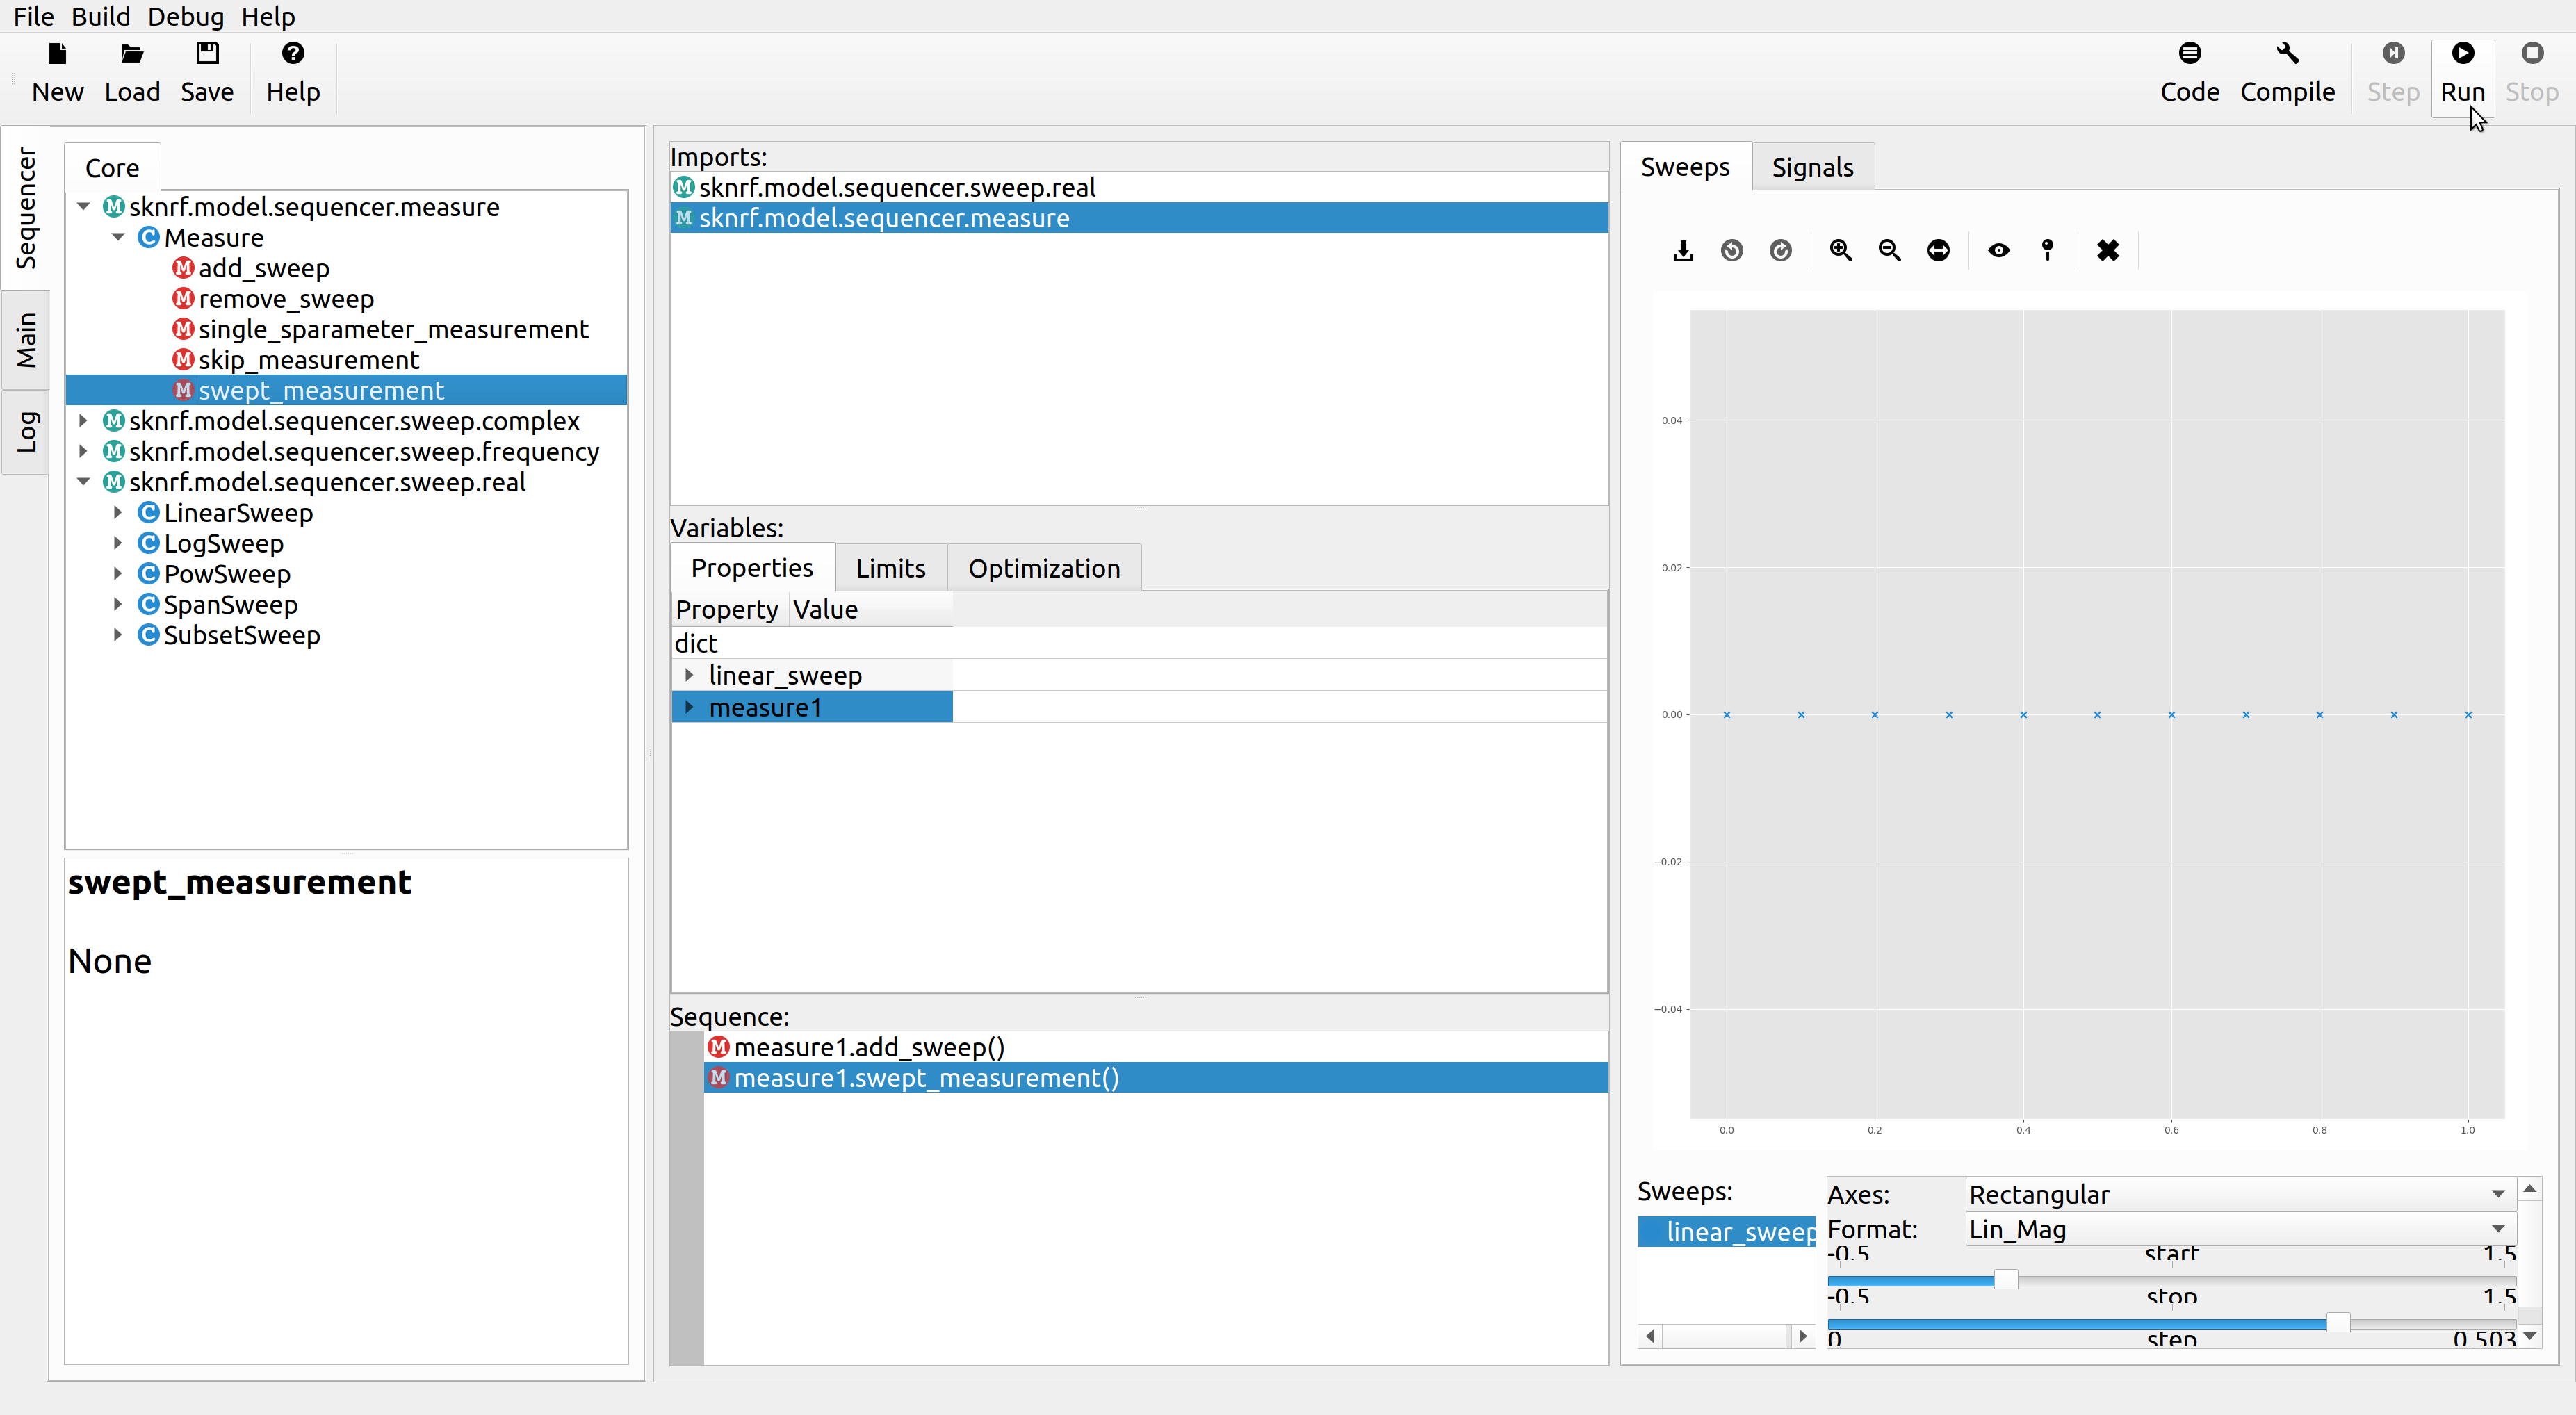Click the sweep settings scroll down arrow
Image resolution: width=2576 pixels, height=1415 pixels.
2529,1336
